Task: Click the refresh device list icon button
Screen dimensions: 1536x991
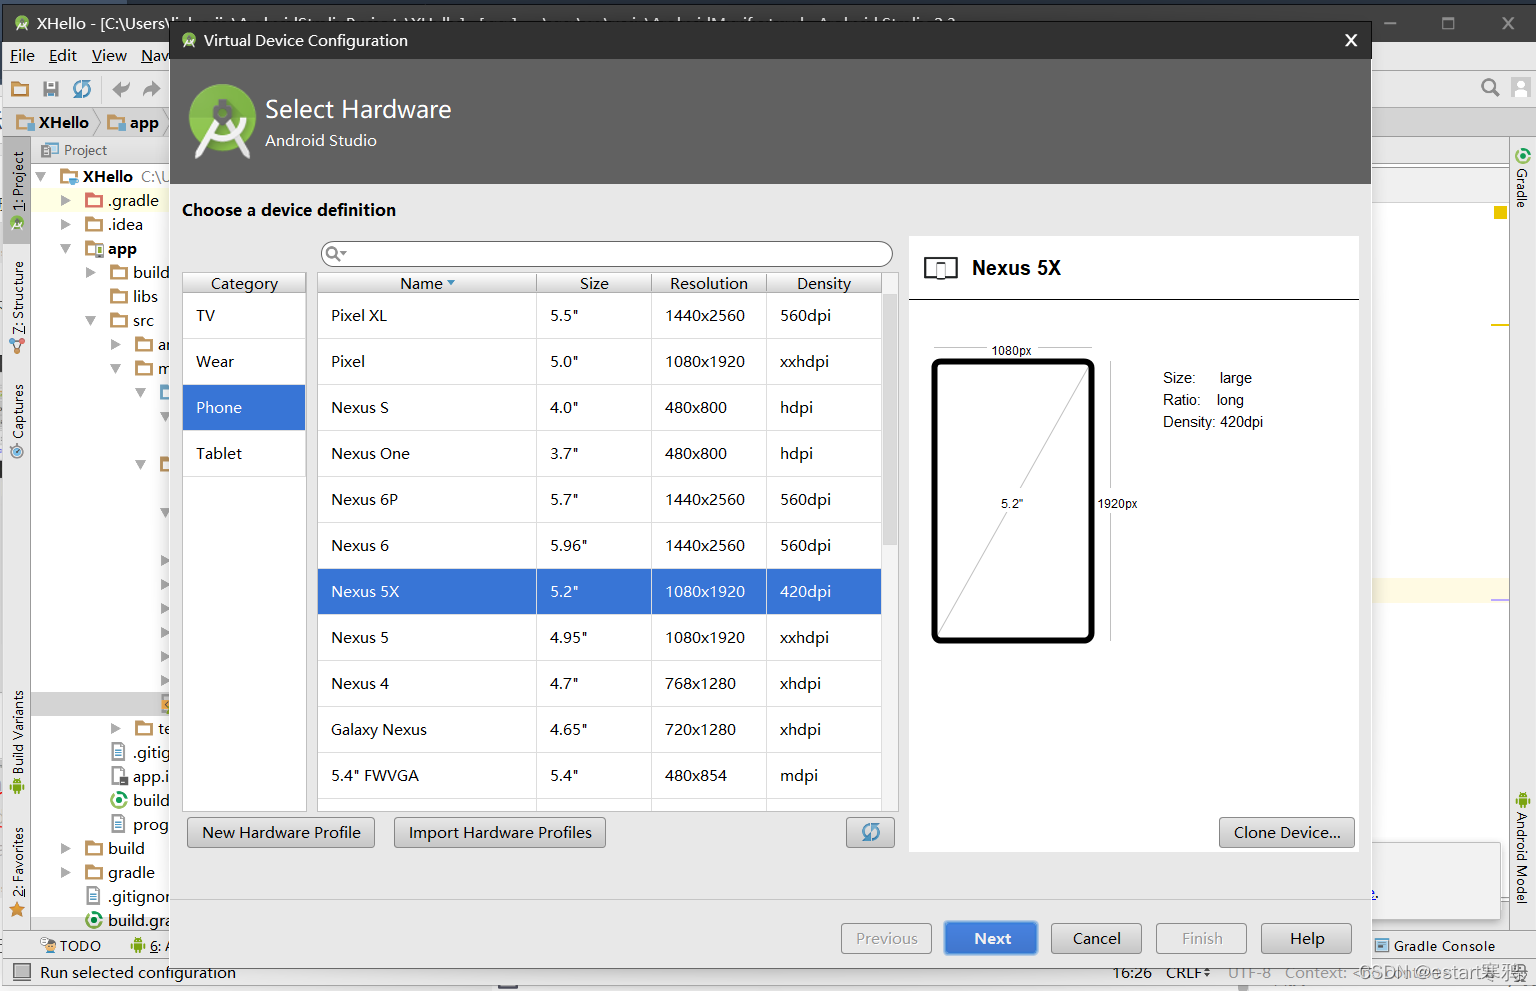Action: 870,832
